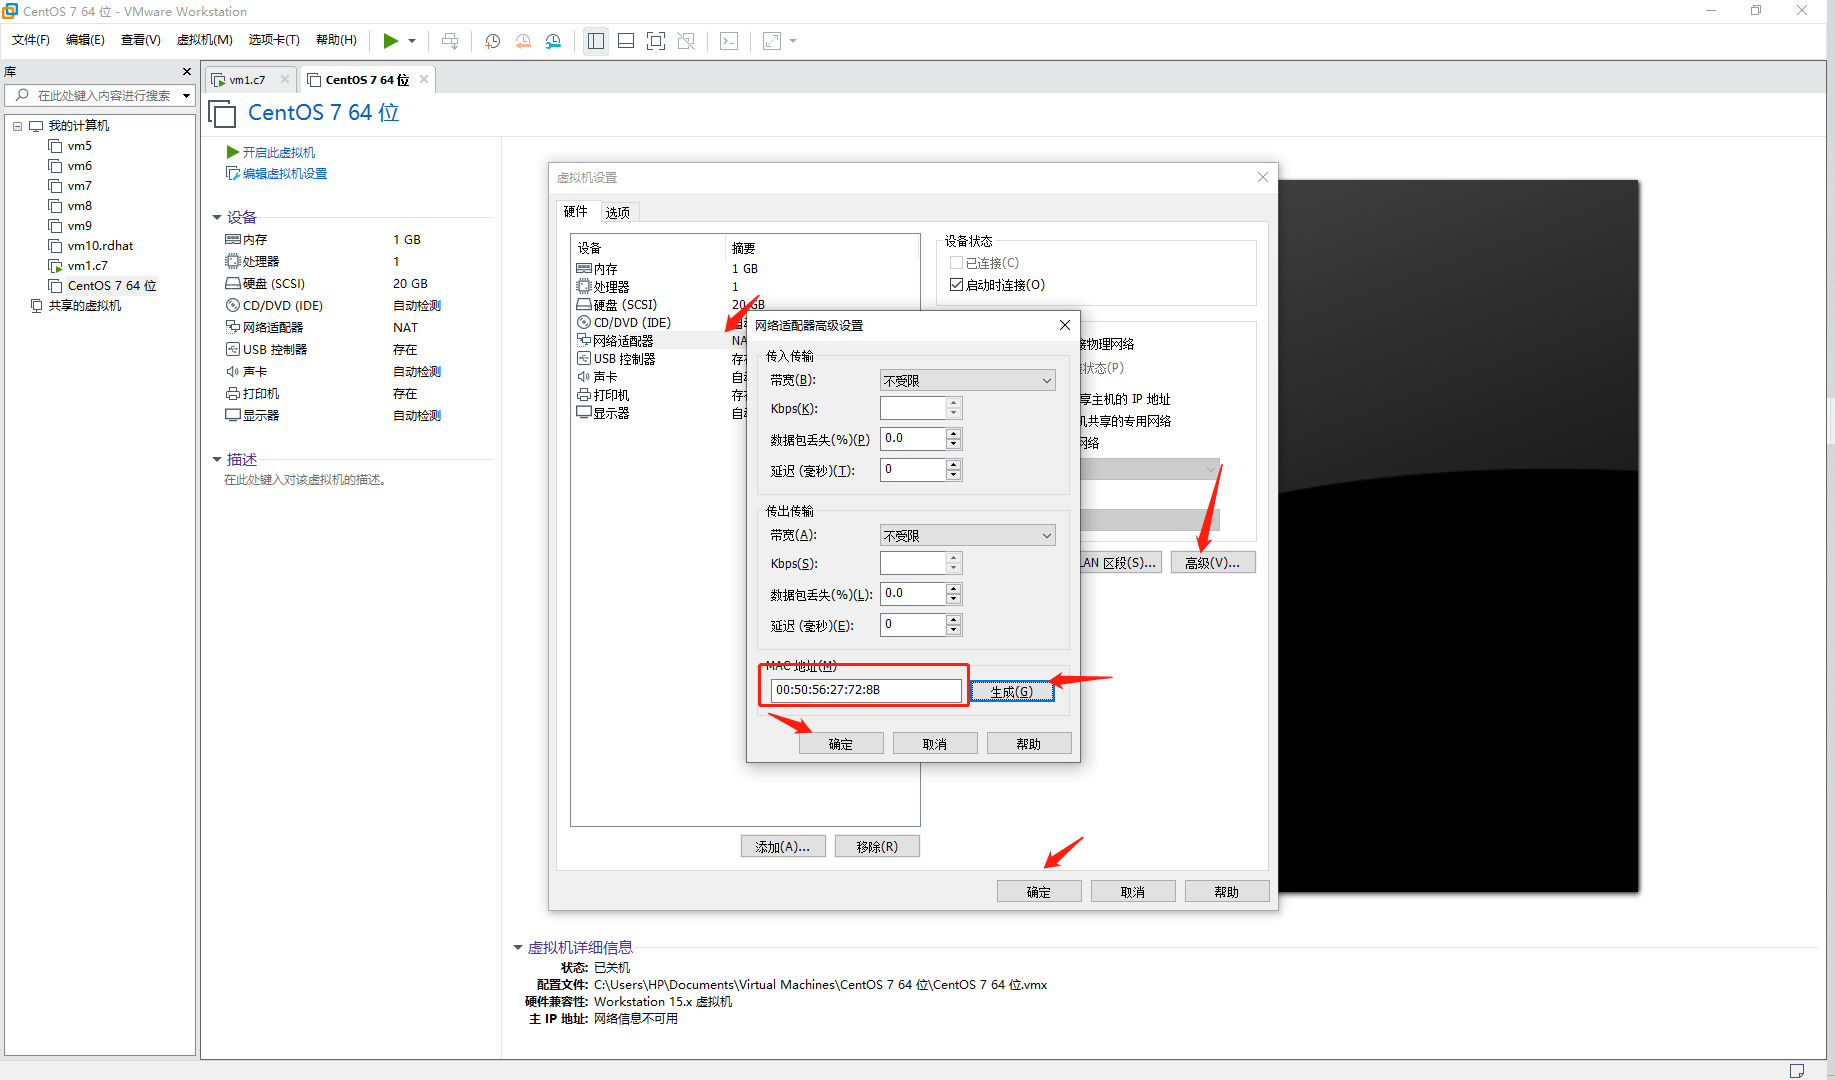Viewport: 1835px width, 1080px height.
Task: Collapse the 我的计算机 tree node
Action: tap(18, 126)
